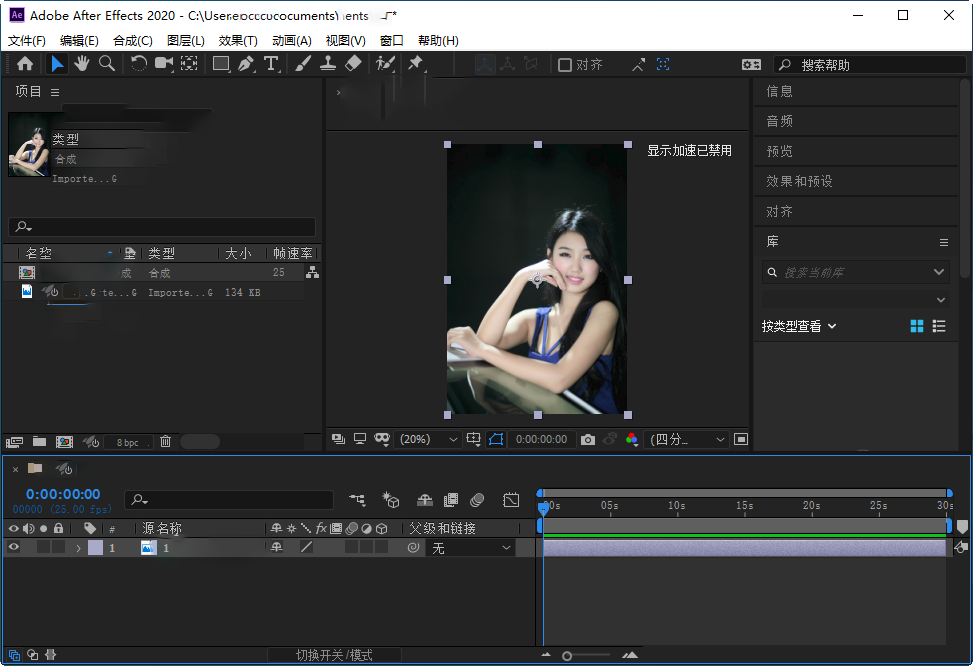Open the 动画(A) menu
The image size is (973, 666).
coord(292,40)
